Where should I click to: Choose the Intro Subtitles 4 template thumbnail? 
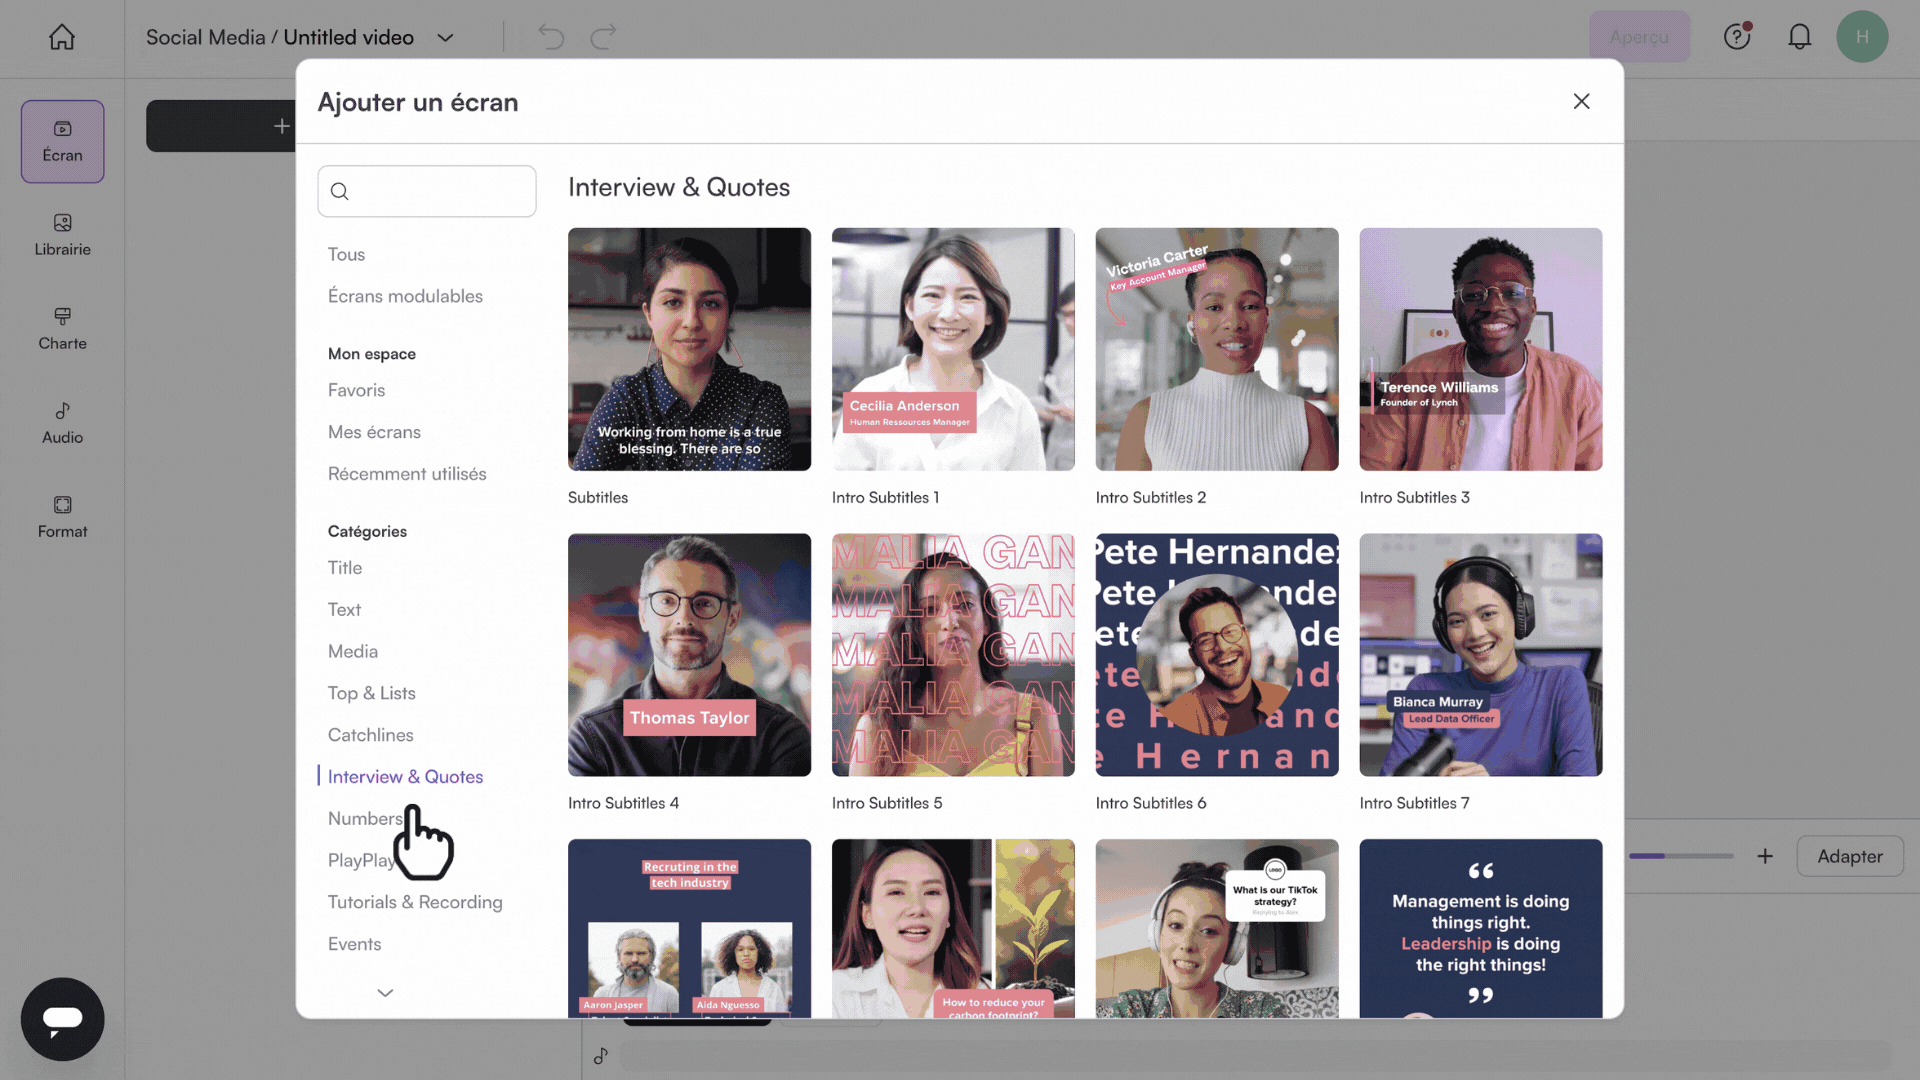(689, 655)
